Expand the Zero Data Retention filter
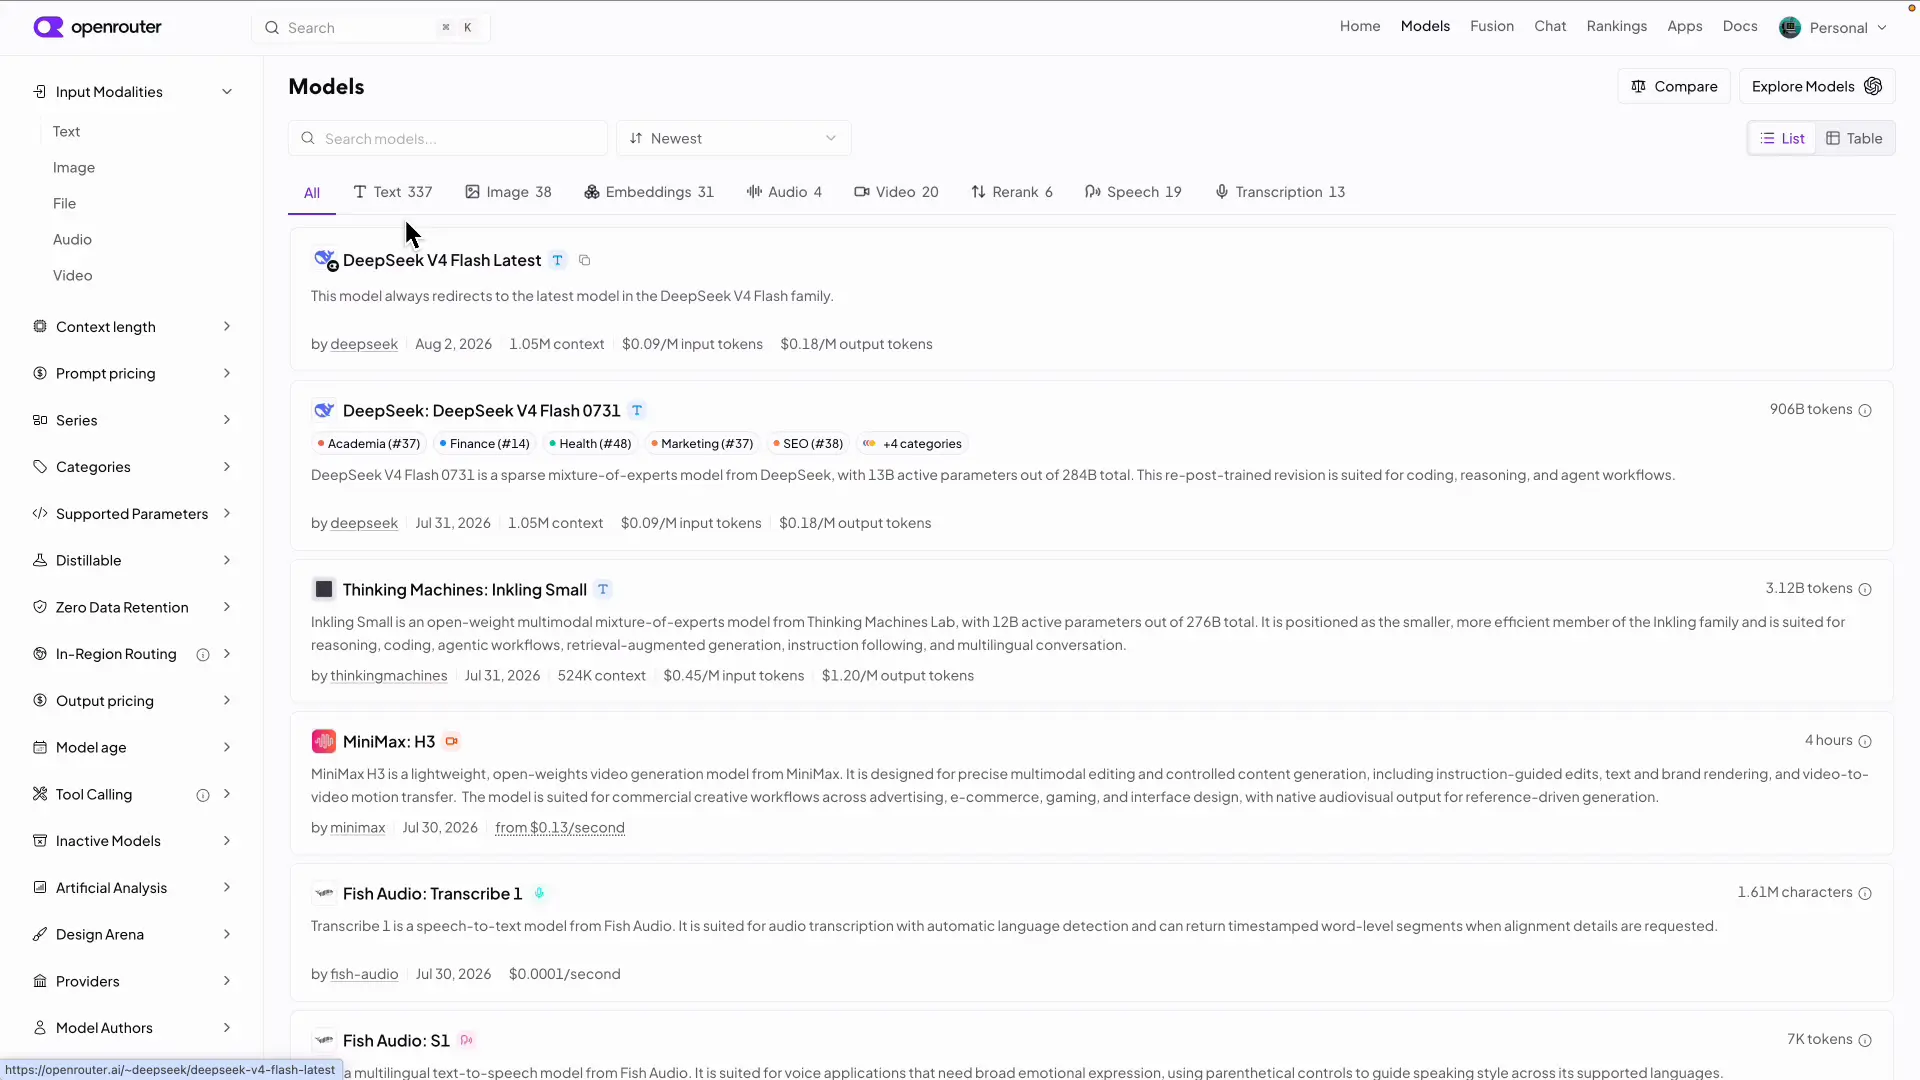The height and width of the screenshot is (1080, 1920). coord(133,608)
